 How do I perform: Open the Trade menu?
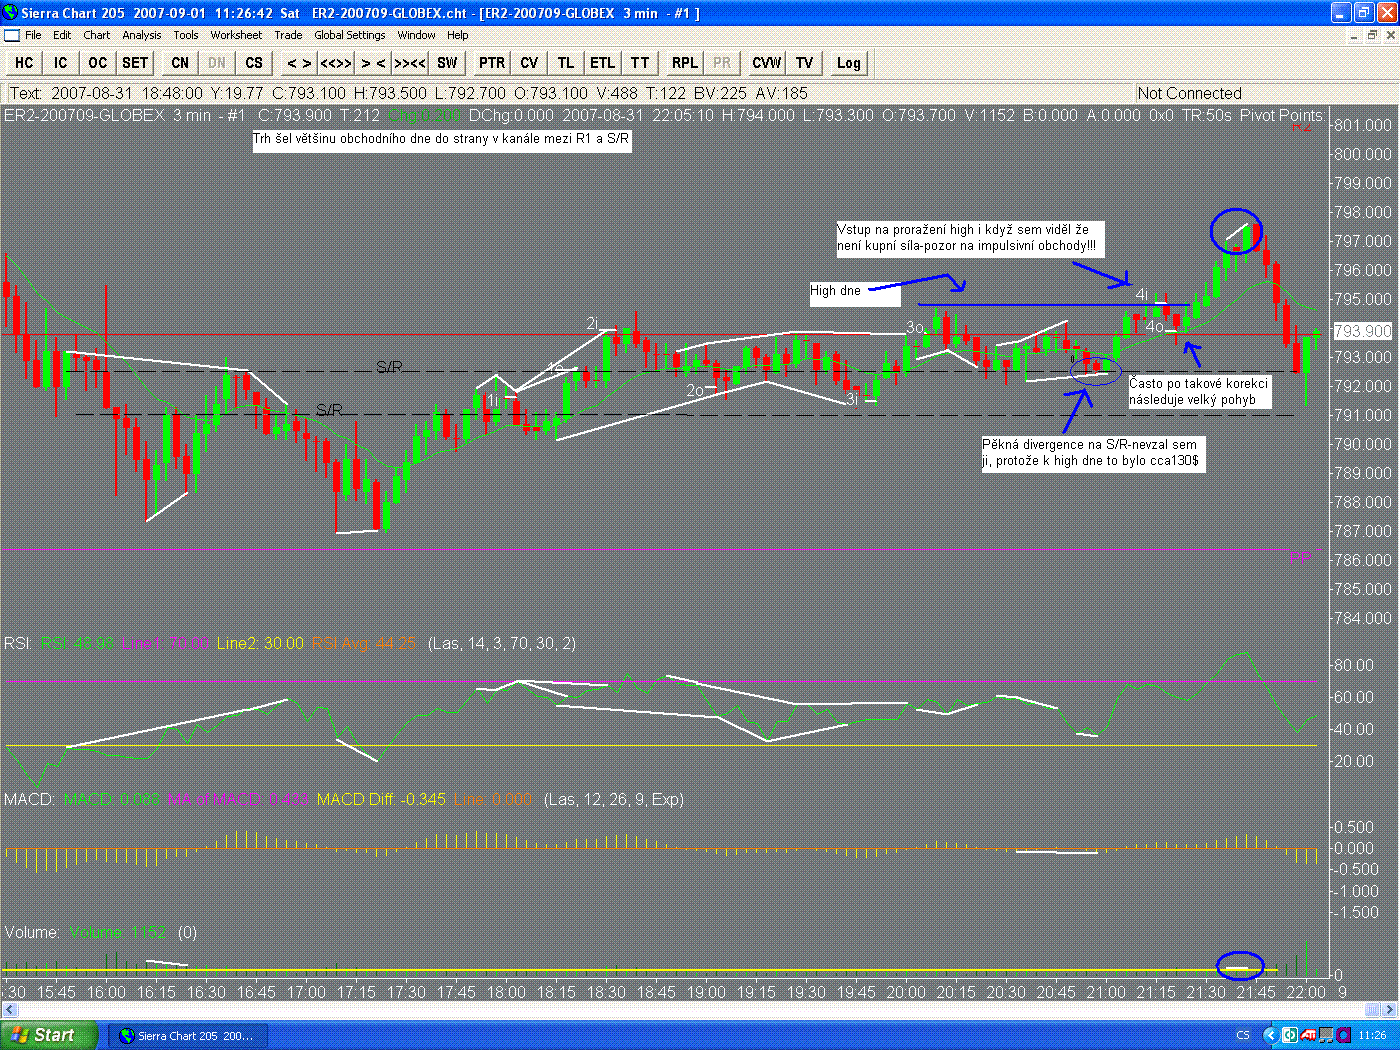[288, 35]
